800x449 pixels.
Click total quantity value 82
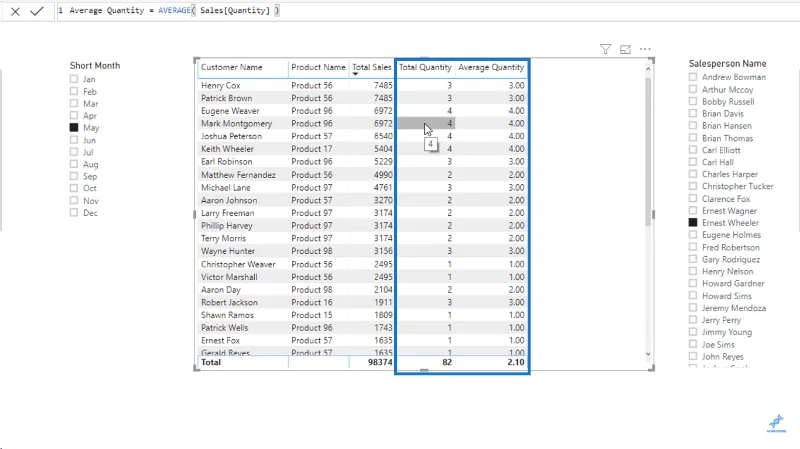(447, 362)
